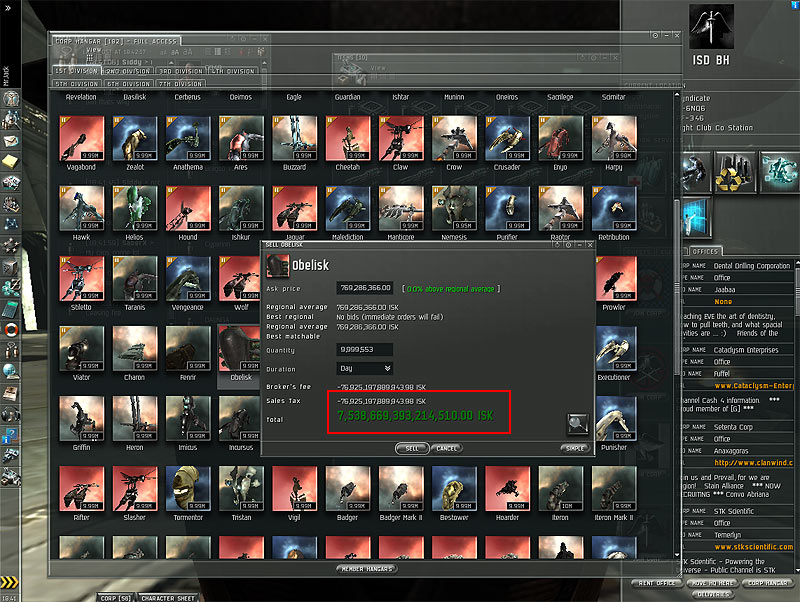Viewport: 800px width, 602px height.
Task: Switch to the 5th Division tab
Action: 77,84
